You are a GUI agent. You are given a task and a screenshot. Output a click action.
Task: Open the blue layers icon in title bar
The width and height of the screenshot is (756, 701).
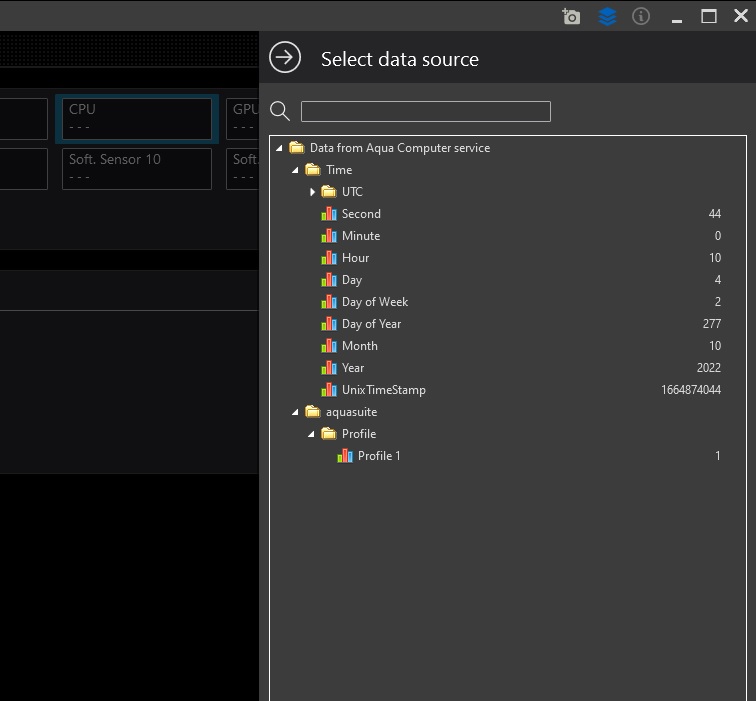[x=607, y=16]
